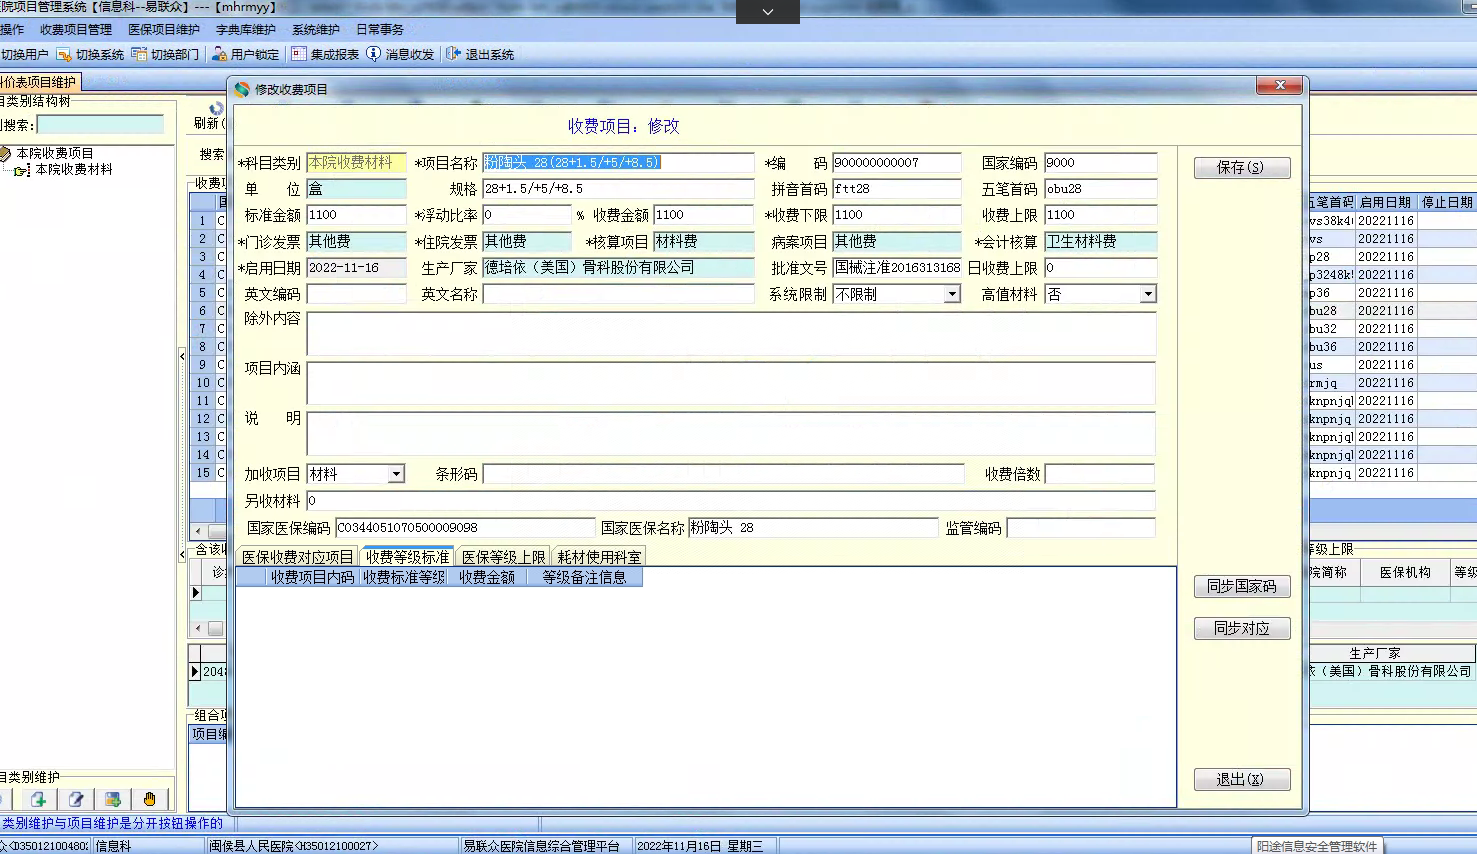Click the 退出系统 exit-system icon

click(x=453, y=54)
